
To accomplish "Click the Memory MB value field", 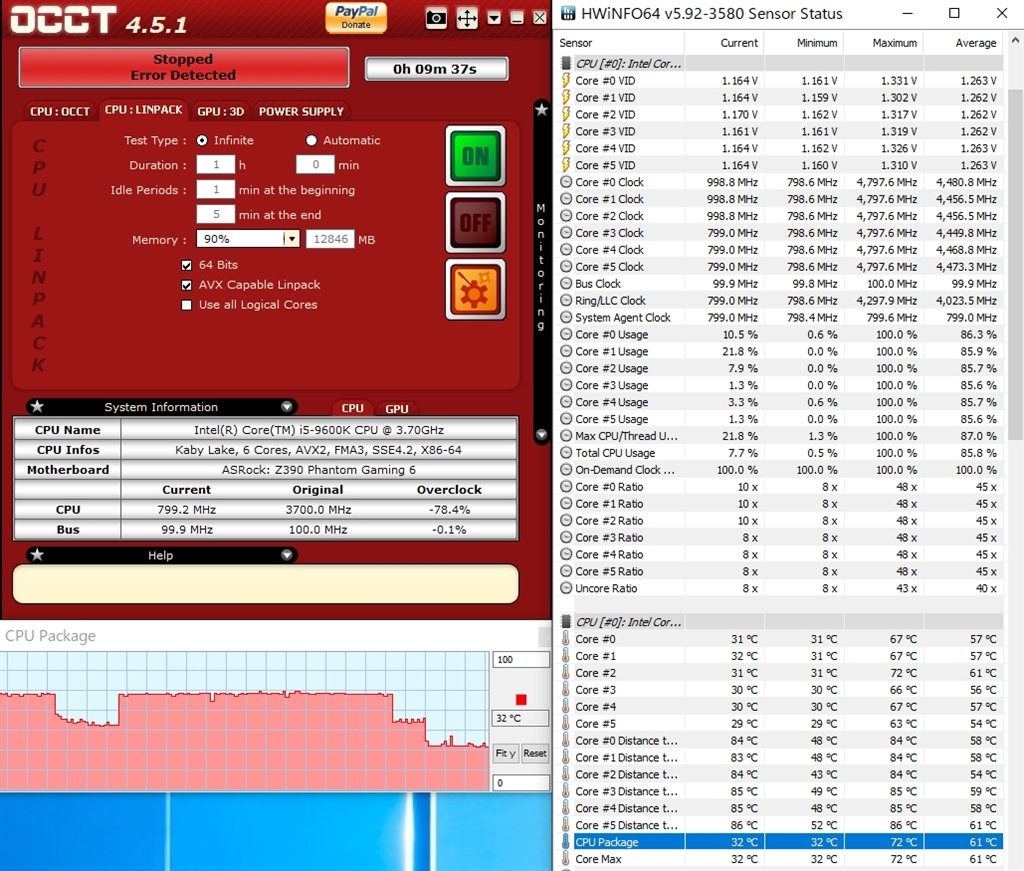I will tap(330, 239).
